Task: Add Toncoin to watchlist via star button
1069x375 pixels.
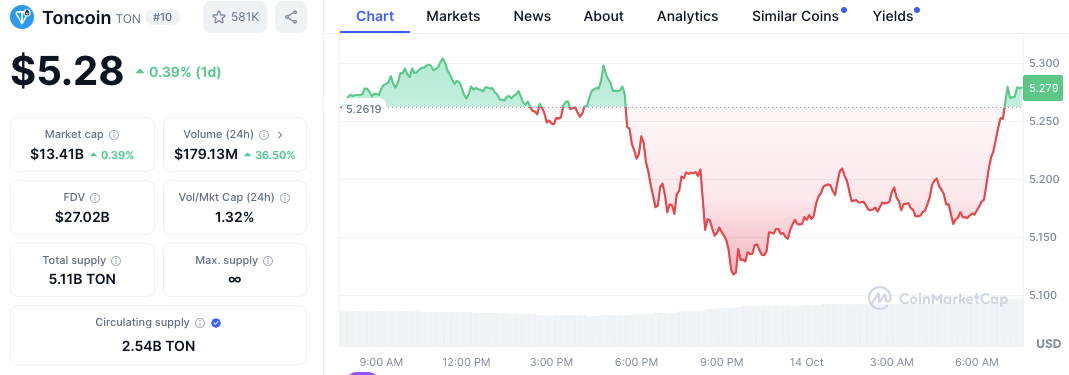Action: 235,17
